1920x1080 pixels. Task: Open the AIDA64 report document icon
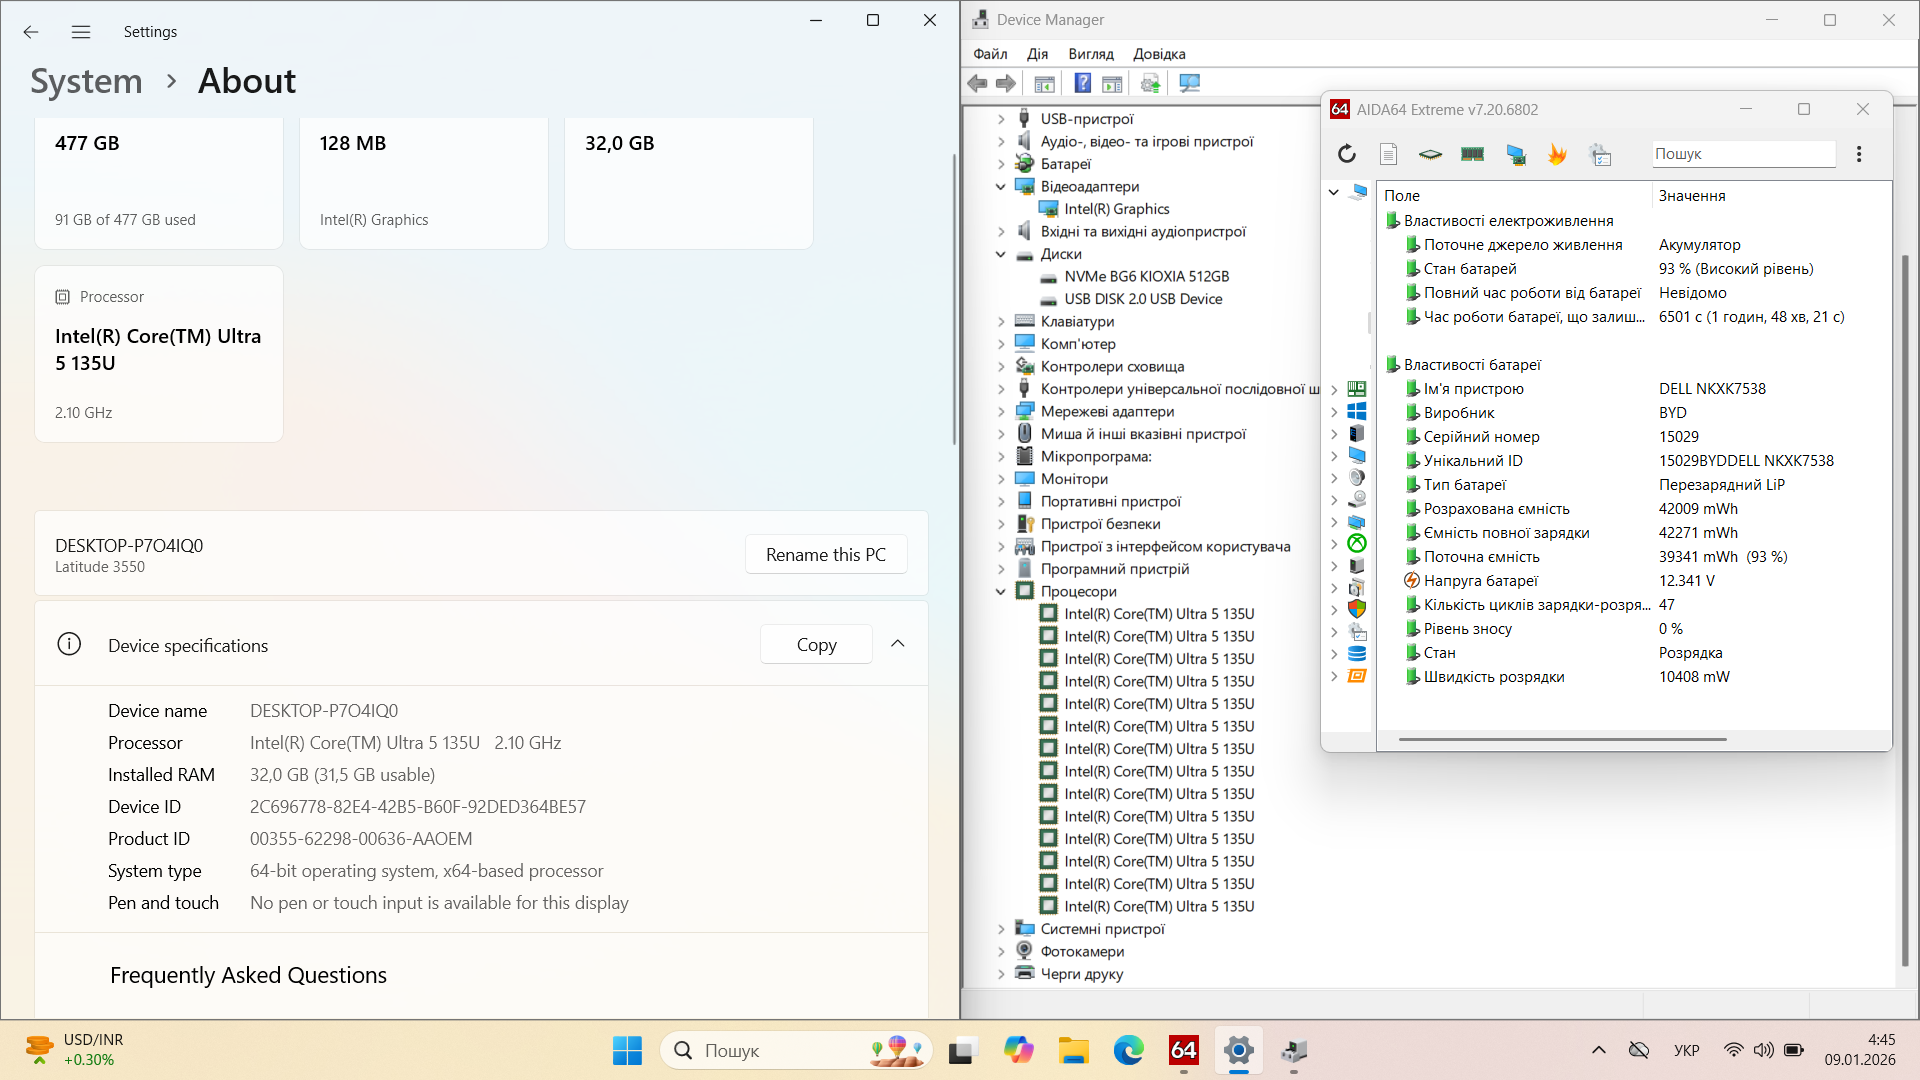click(x=1388, y=154)
